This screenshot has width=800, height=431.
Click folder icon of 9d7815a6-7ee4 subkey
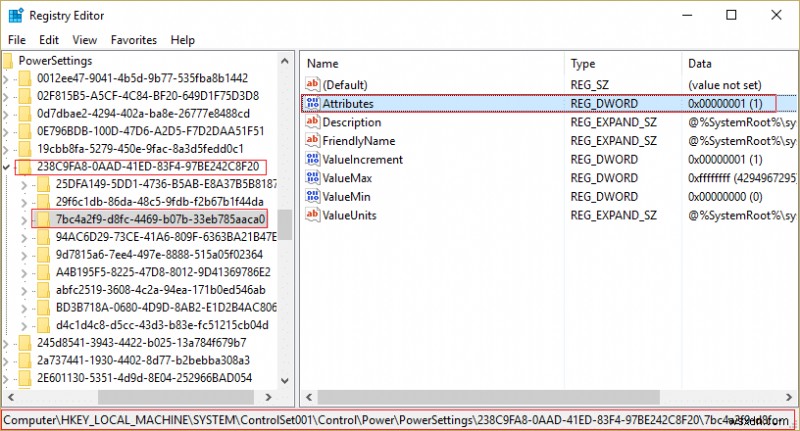click(43, 255)
